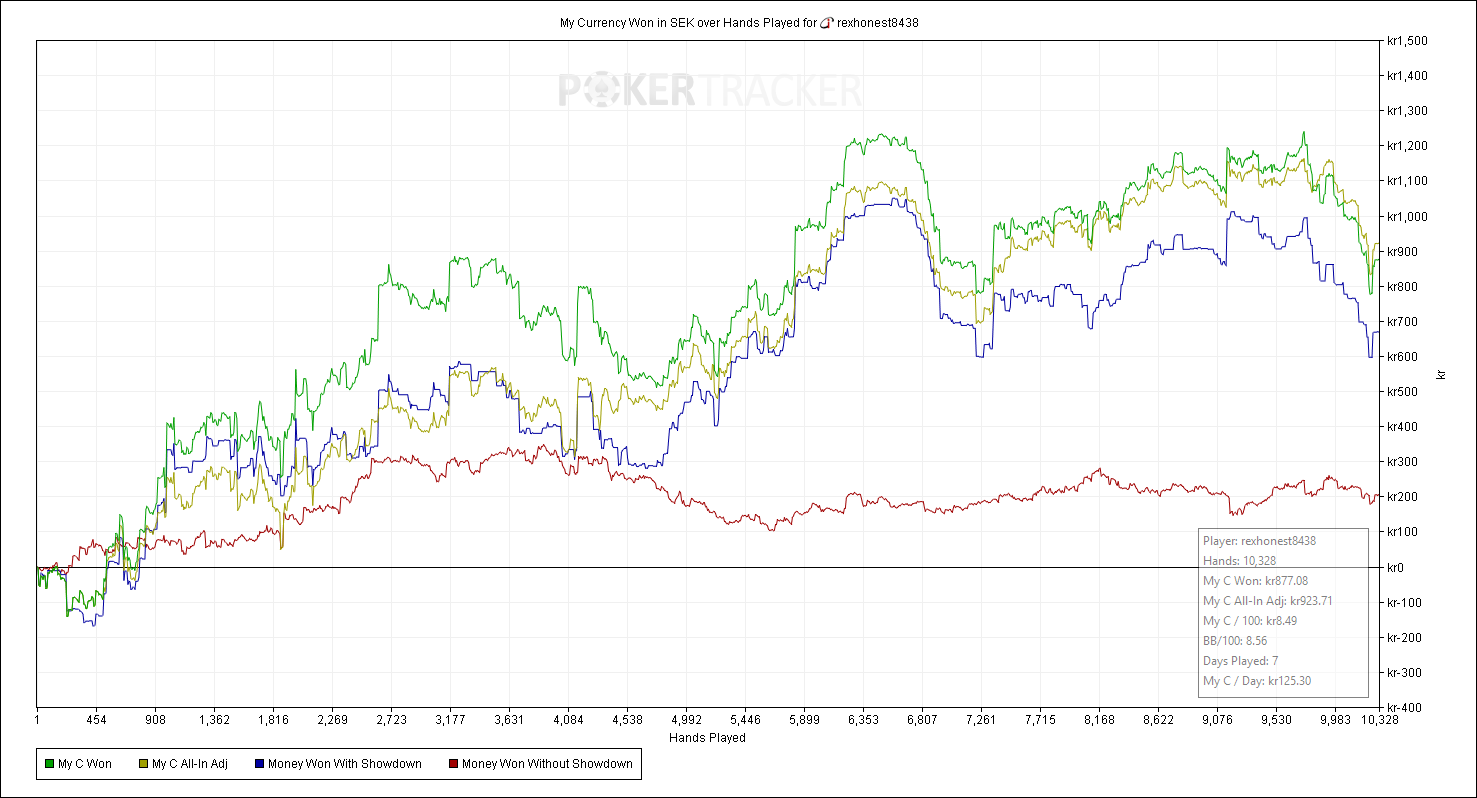Click the PokerTracker watermark logo
The height and width of the screenshot is (798, 1477).
[710, 91]
